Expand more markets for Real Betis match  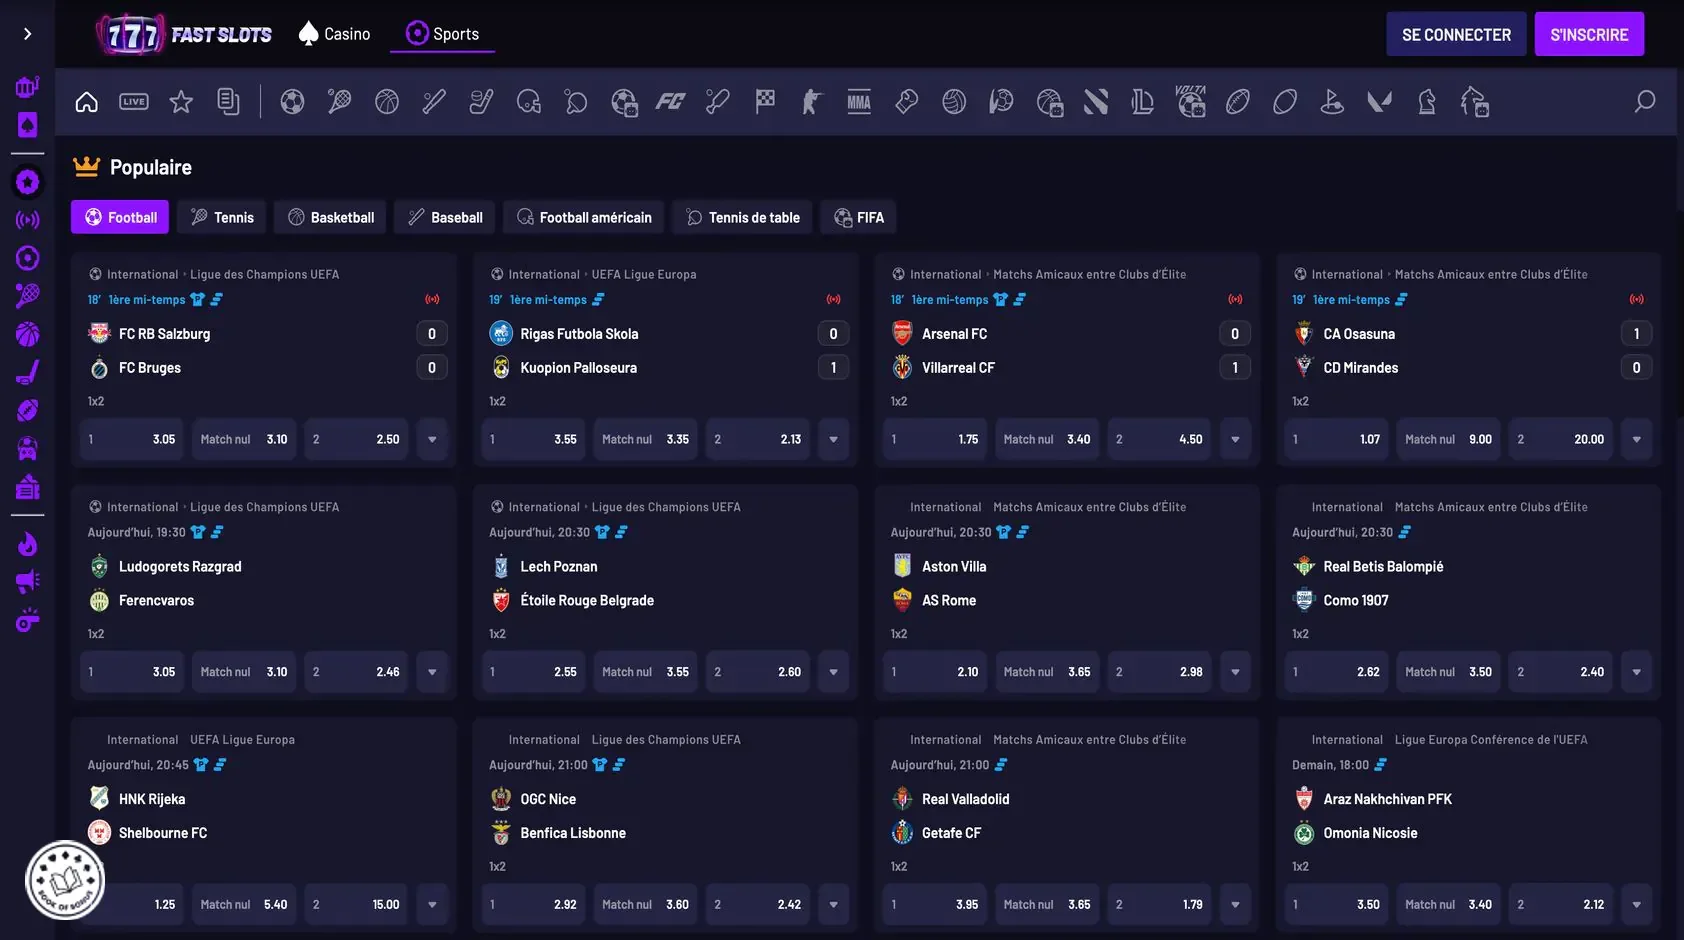[x=1636, y=672]
